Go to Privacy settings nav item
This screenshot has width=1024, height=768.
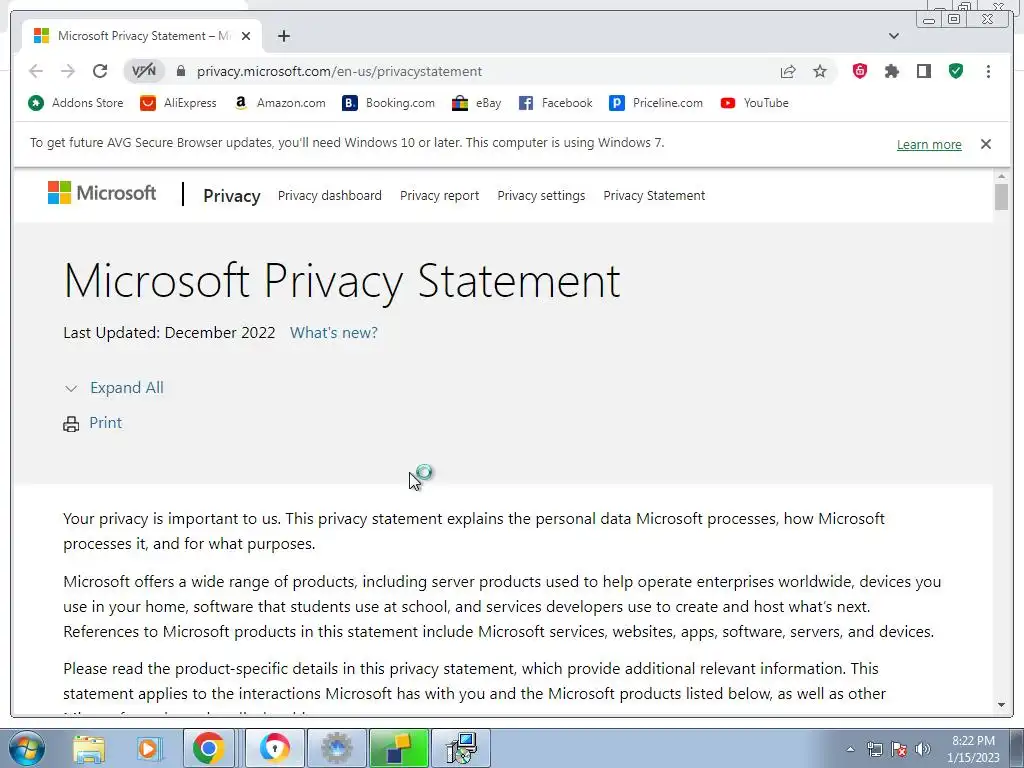[541, 196]
